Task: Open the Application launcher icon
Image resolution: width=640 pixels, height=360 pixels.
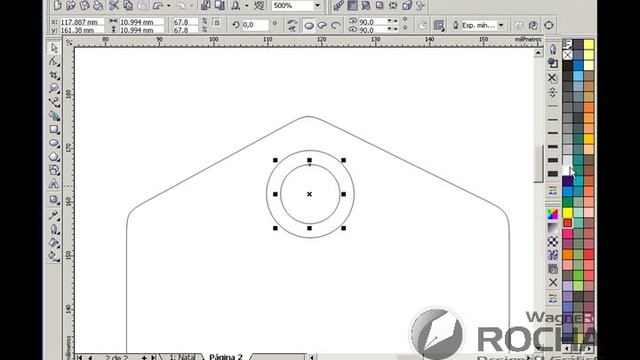Action: [x=236, y=6]
